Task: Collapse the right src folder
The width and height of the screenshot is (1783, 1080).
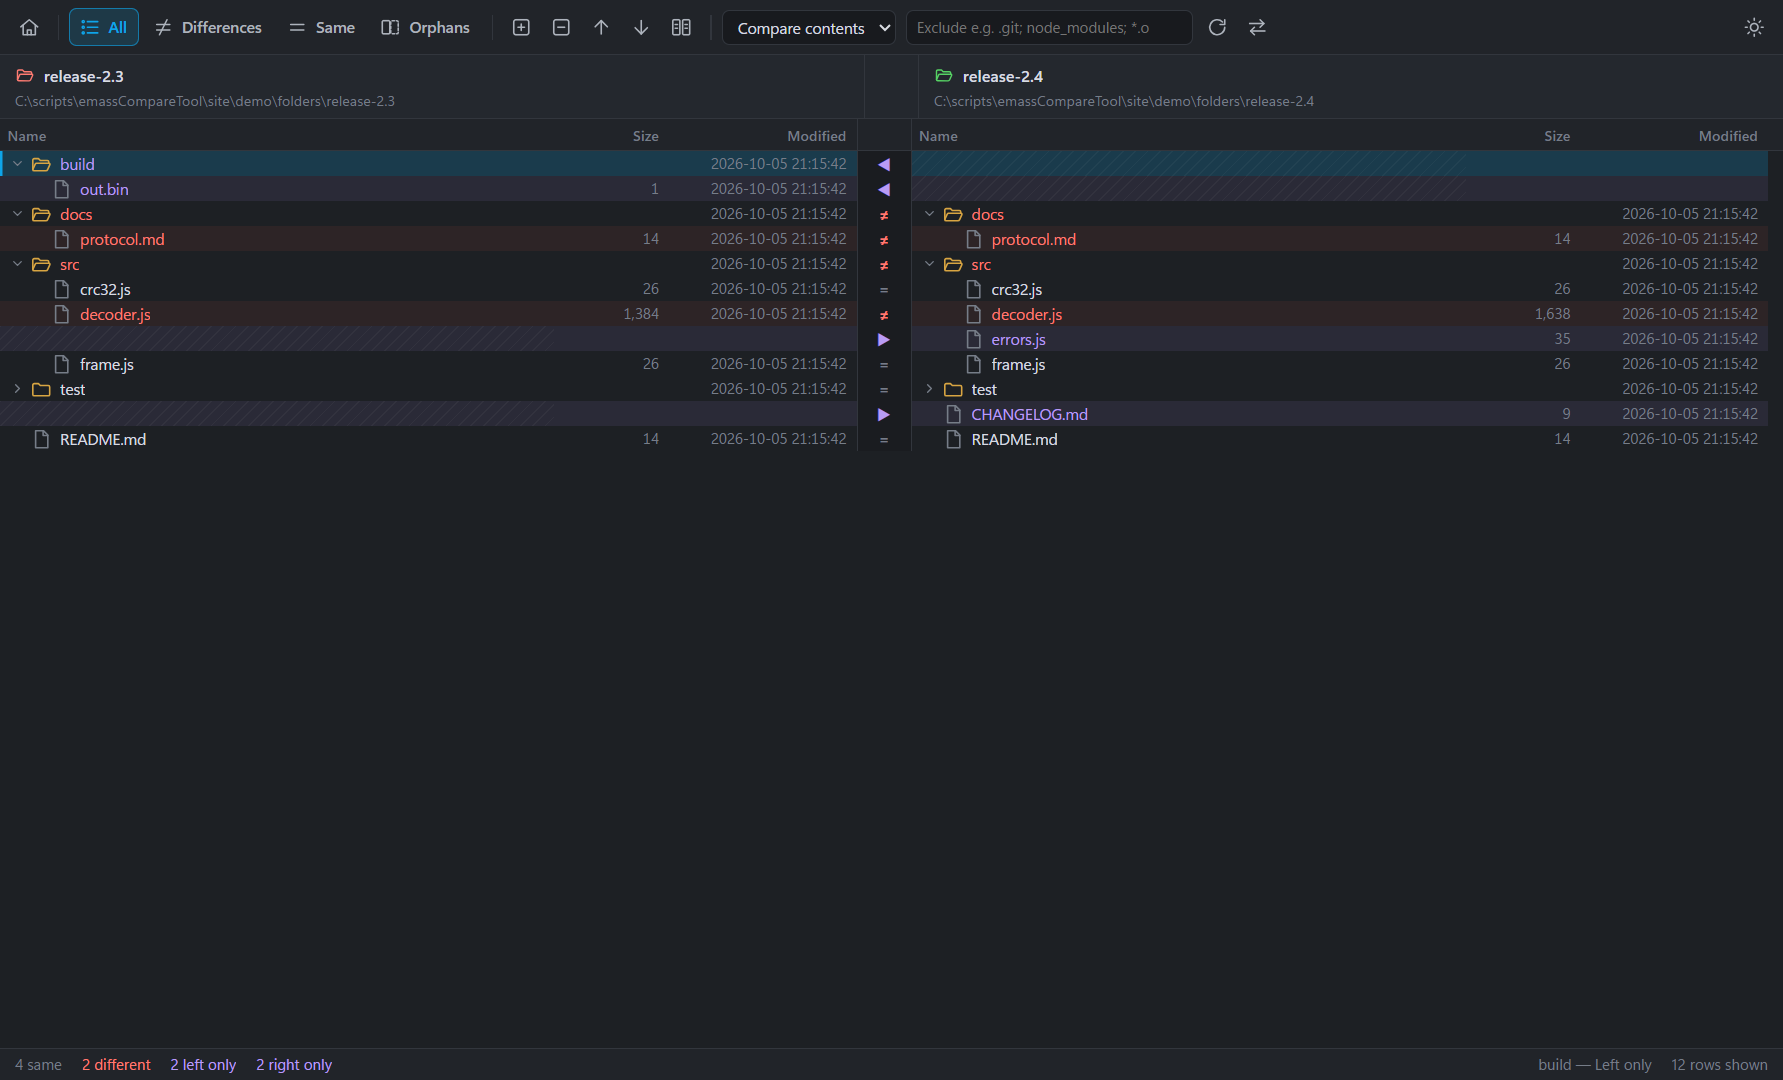Action: (929, 264)
